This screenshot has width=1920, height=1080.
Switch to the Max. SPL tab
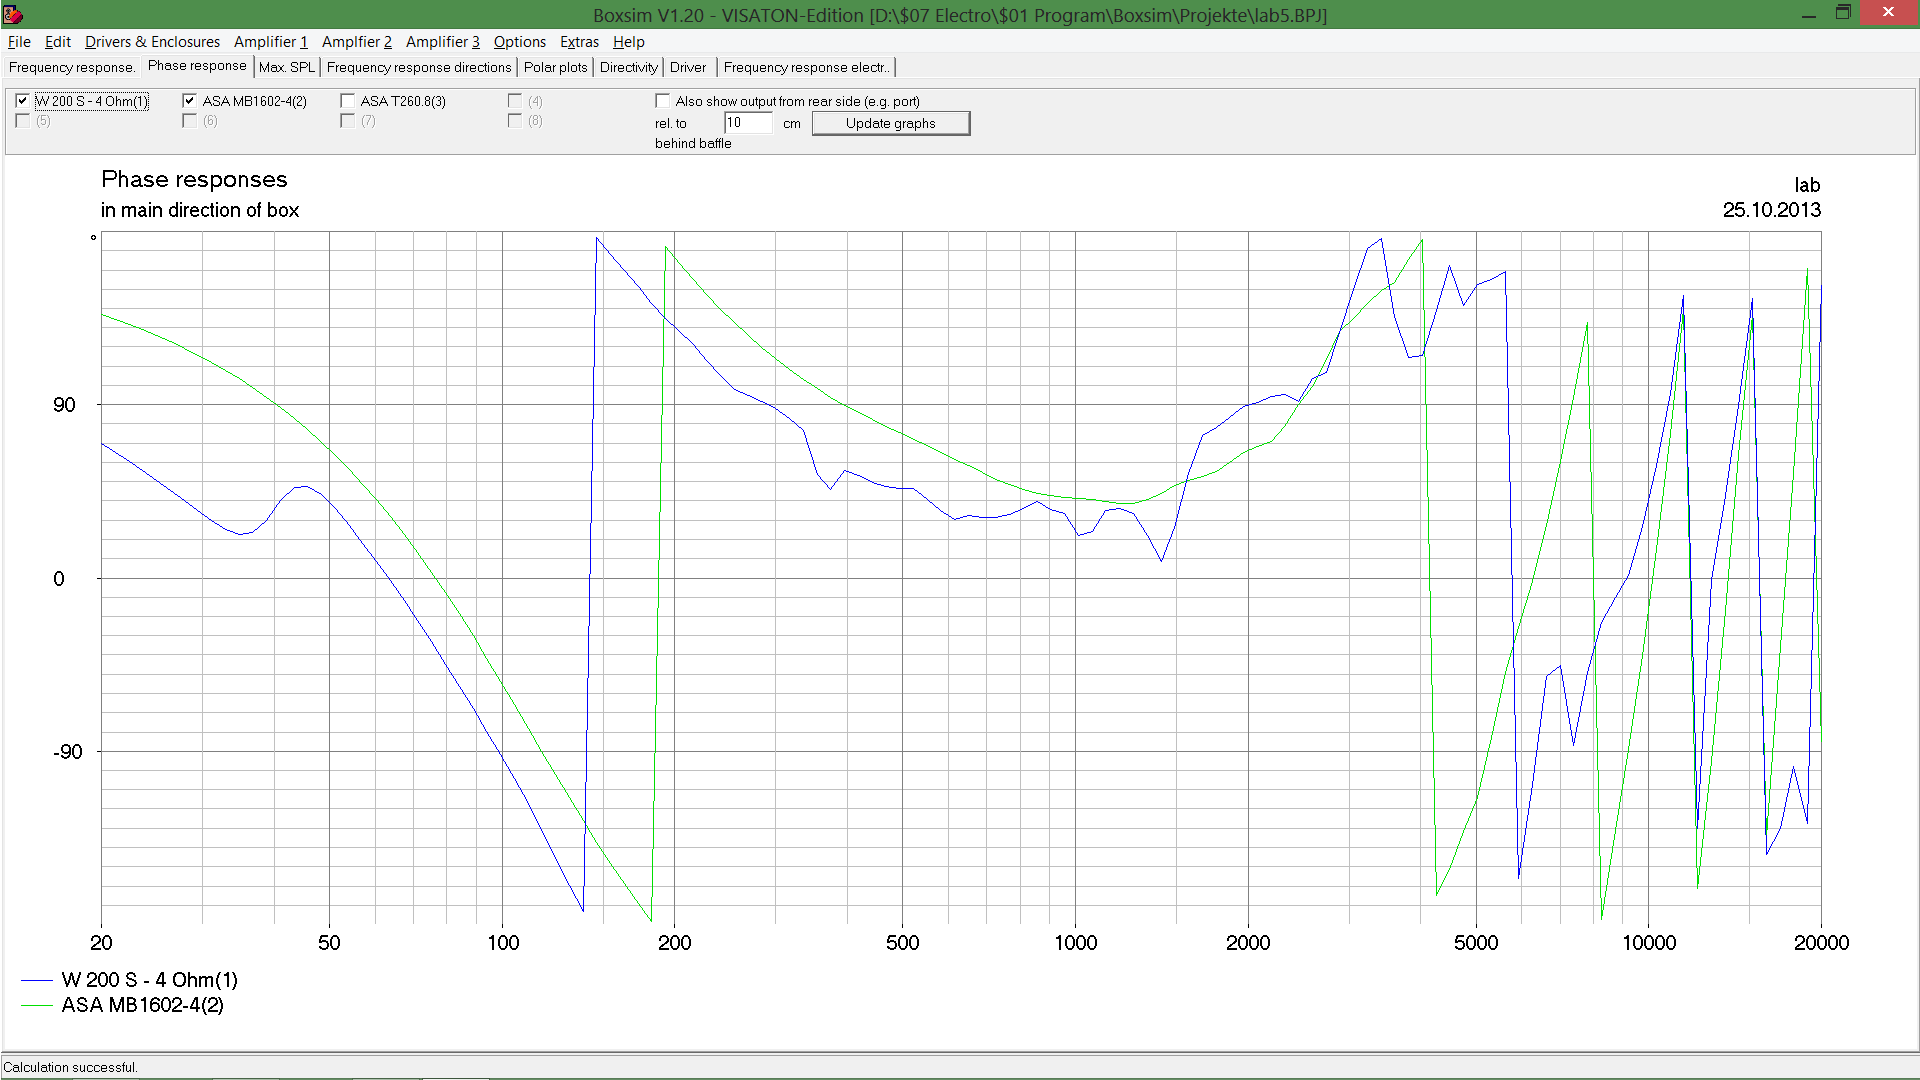(287, 67)
